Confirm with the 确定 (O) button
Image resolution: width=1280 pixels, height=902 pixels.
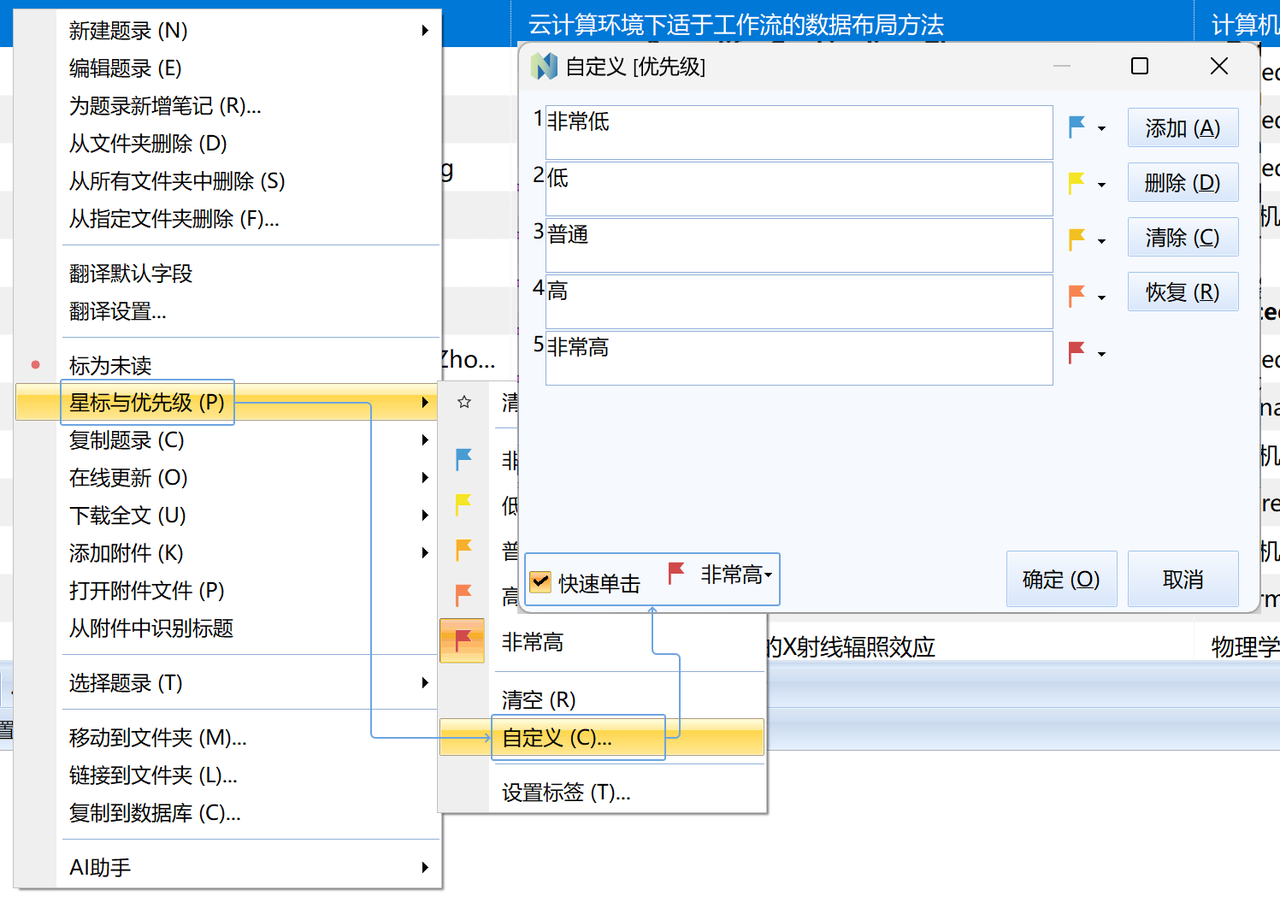(1061, 579)
